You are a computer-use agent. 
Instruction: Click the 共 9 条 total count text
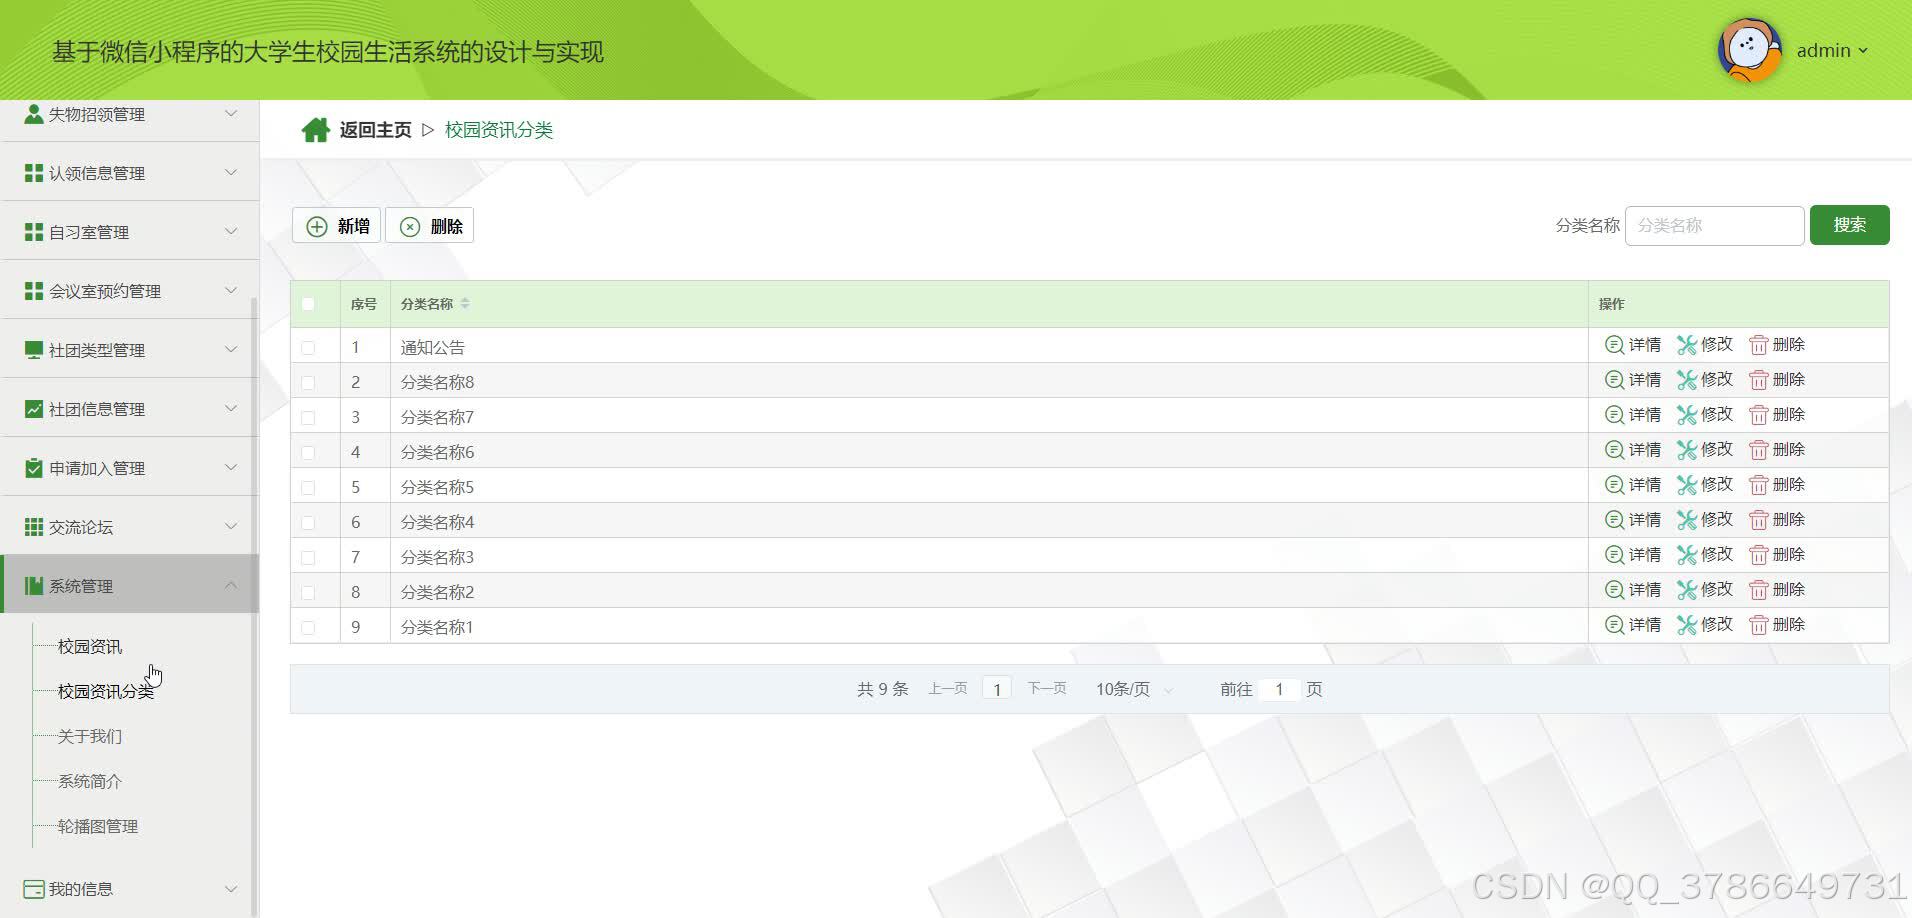pos(882,689)
